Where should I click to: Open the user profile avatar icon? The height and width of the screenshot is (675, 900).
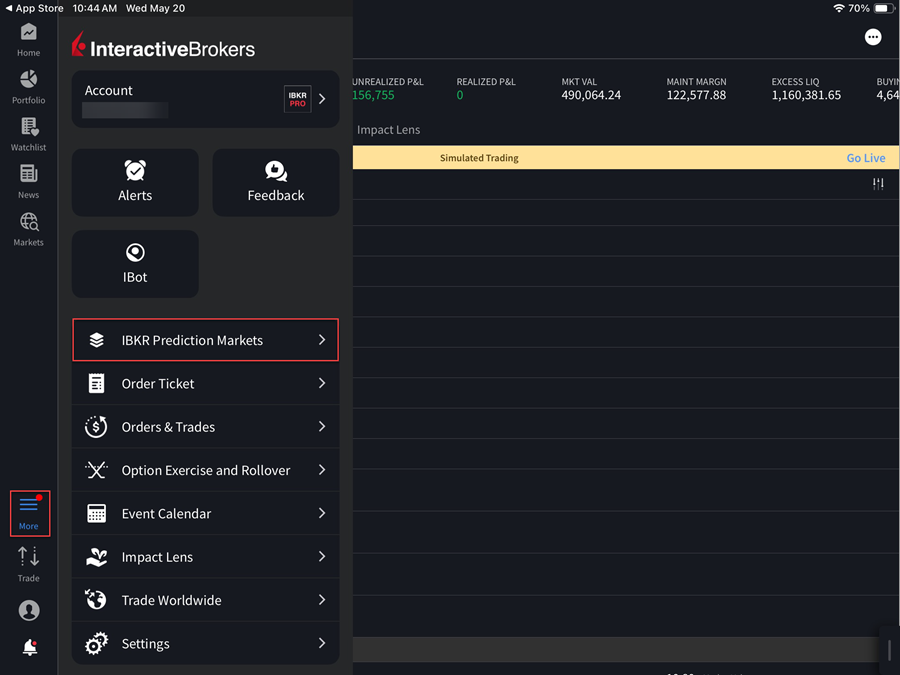(29, 610)
